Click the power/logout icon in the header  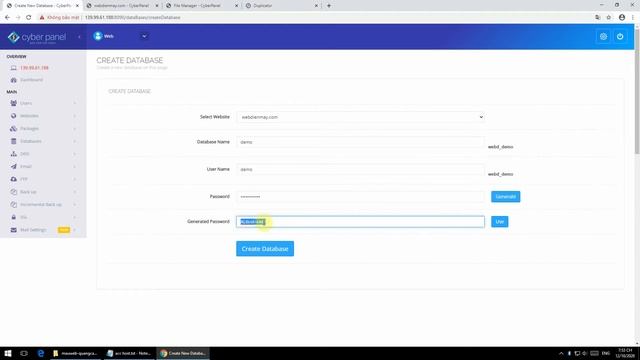click(620, 37)
